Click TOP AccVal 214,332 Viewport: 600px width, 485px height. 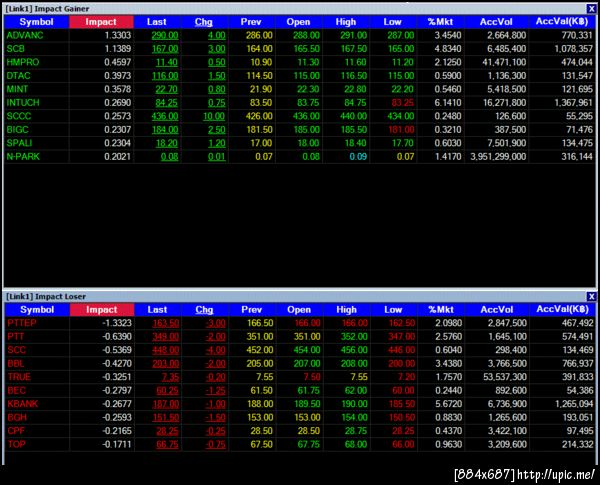(x=578, y=444)
